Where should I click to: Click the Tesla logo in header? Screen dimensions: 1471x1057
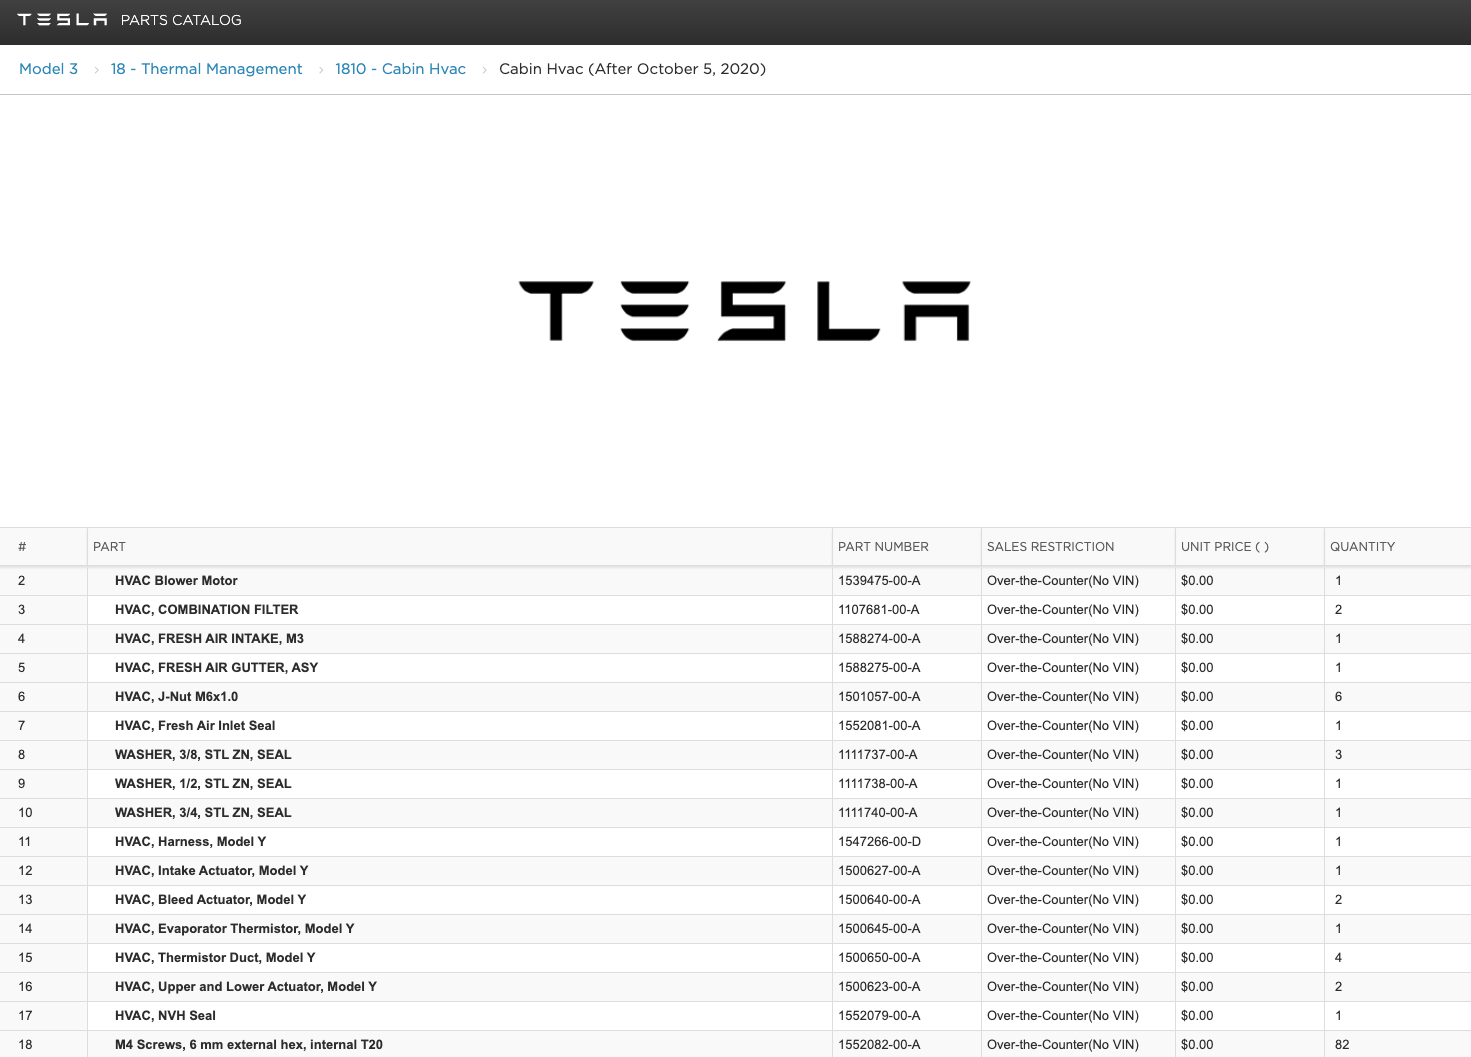(62, 20)
